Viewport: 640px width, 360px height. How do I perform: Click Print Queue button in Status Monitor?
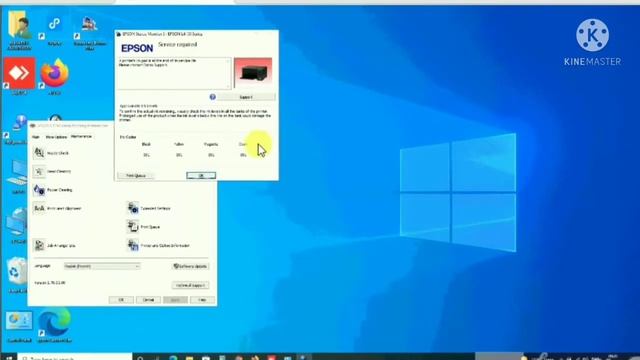pos(136,176)
